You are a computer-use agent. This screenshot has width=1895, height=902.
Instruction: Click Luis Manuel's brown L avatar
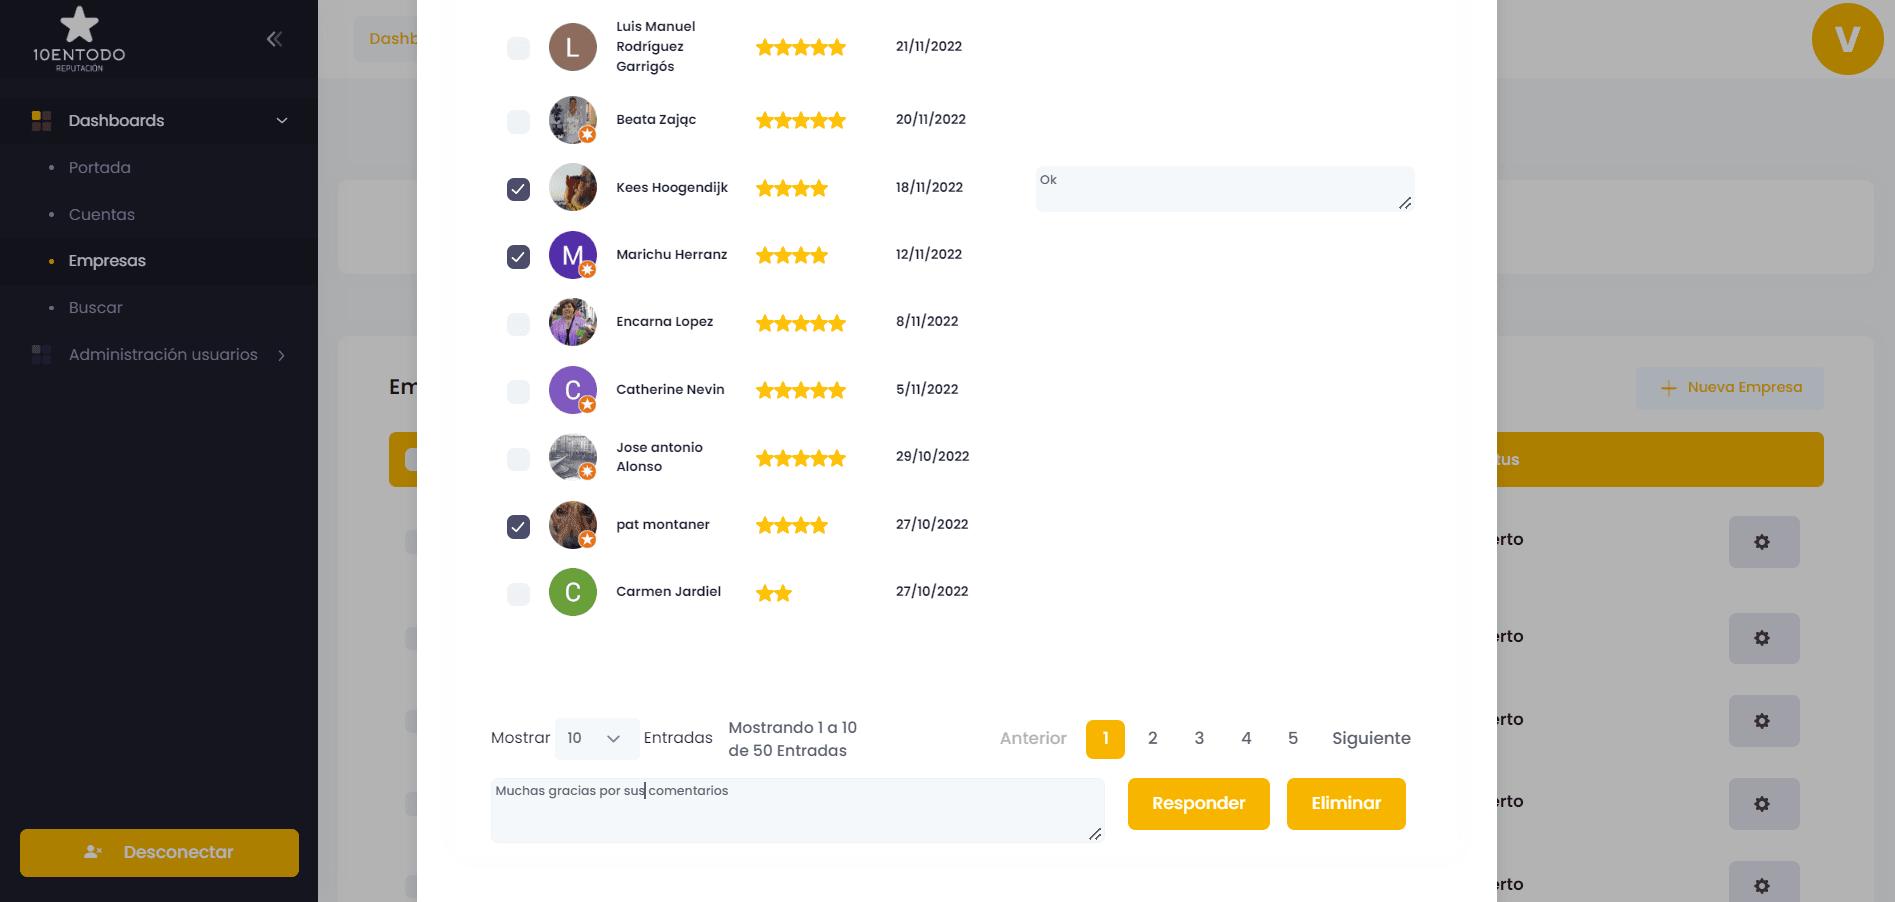click(572, 47)
